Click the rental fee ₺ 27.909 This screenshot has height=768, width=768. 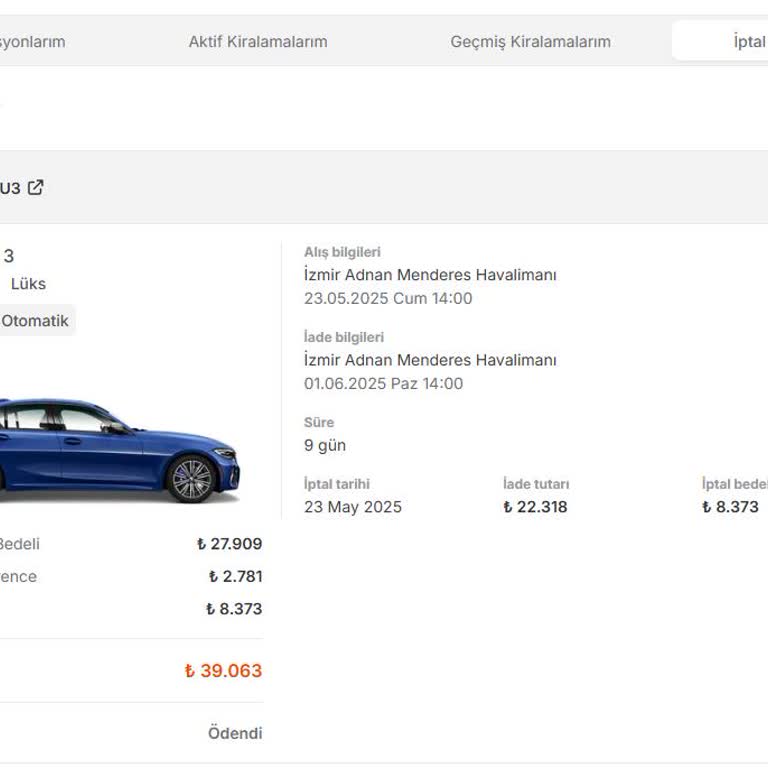coord(229,544)
